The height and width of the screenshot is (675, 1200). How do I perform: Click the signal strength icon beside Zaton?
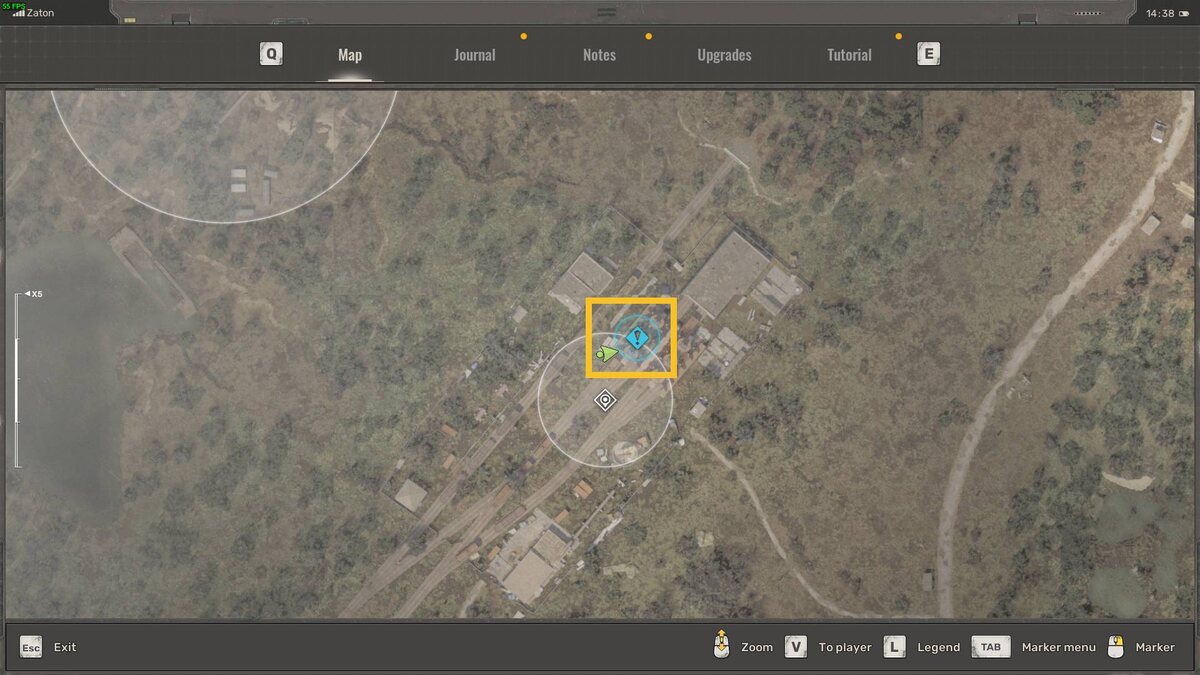pyautogui.click(x=19, y=13)
